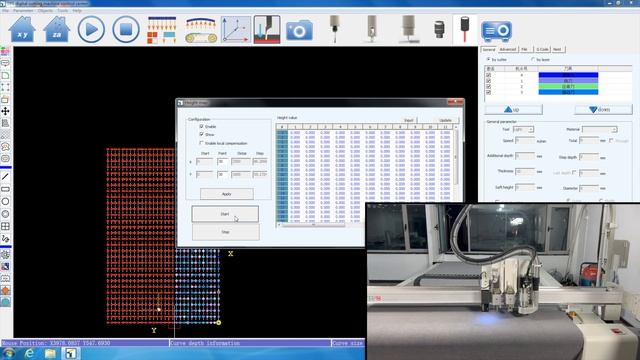Toggle the checkbox of layer row 4

(x=489, y=75)
